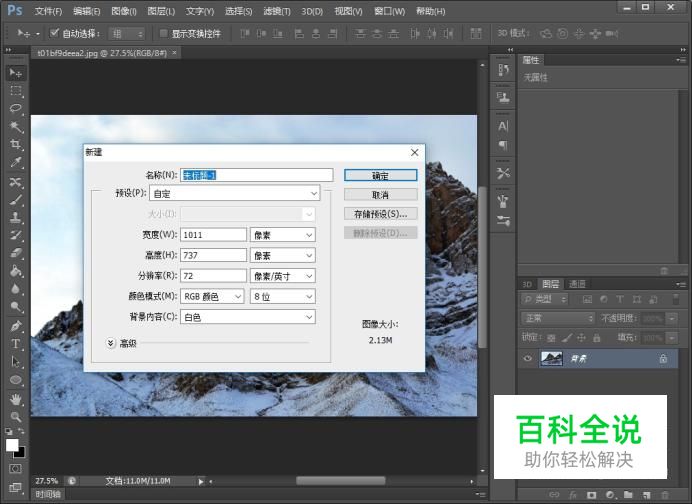Open the 背景内容 dropdown
The height and width of the screenshot is (504, 692).
(248, 317)
